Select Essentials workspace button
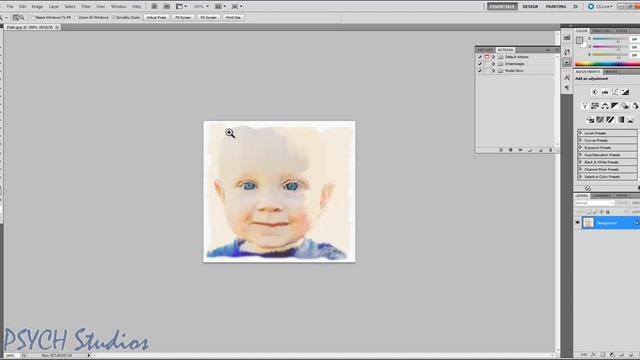 tap(502, 7)
